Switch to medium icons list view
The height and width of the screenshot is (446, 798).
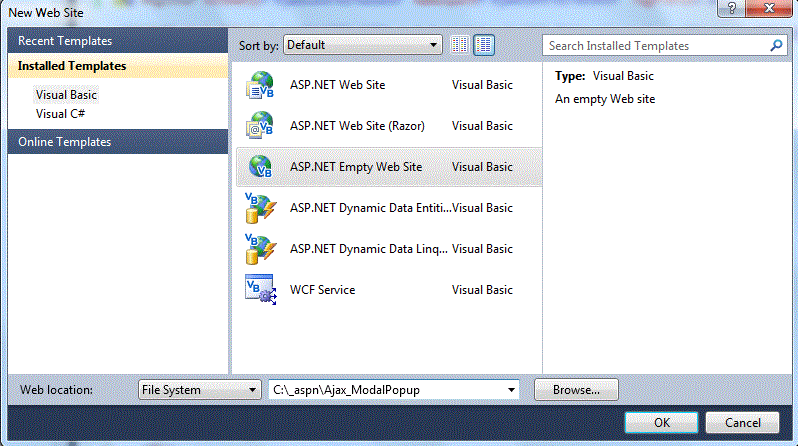click(484, 45)
